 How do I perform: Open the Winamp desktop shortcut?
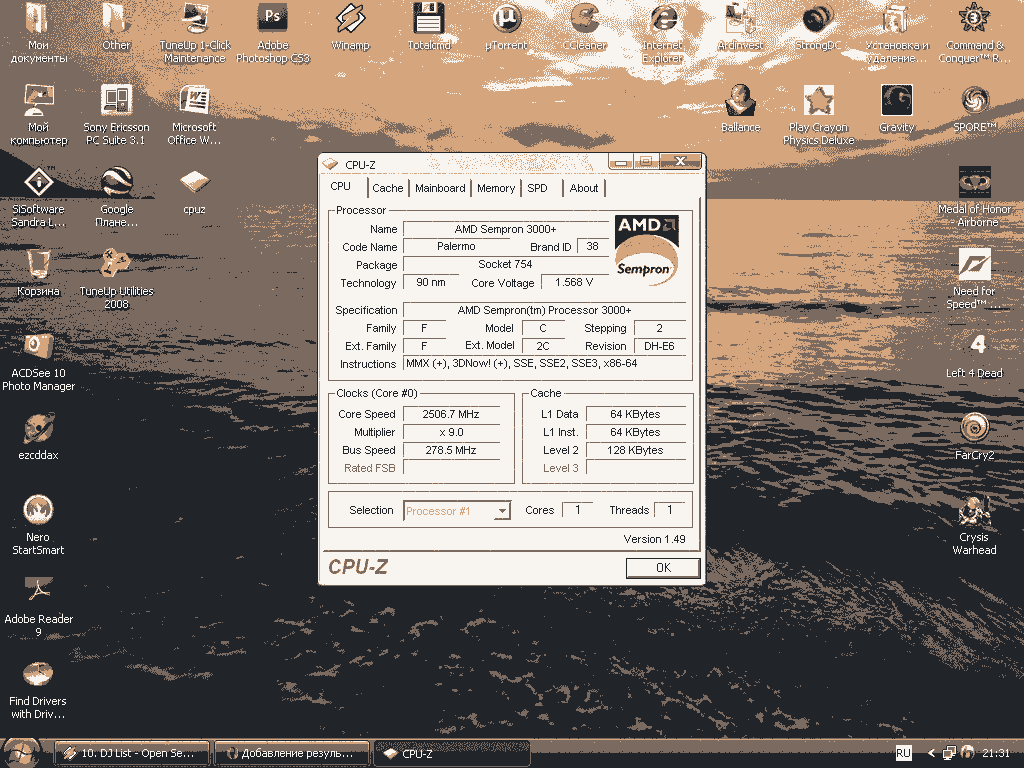pos(350,20)
